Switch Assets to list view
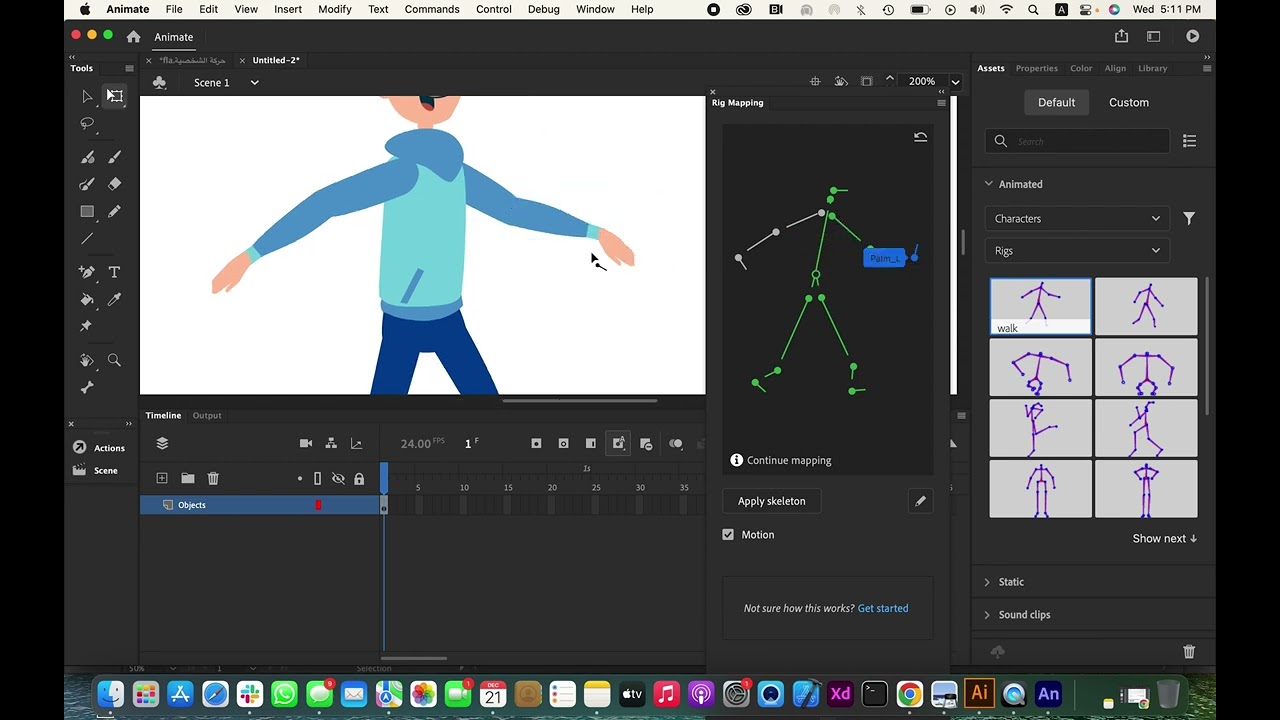The image size is (1280, 720). [1189, 141]
